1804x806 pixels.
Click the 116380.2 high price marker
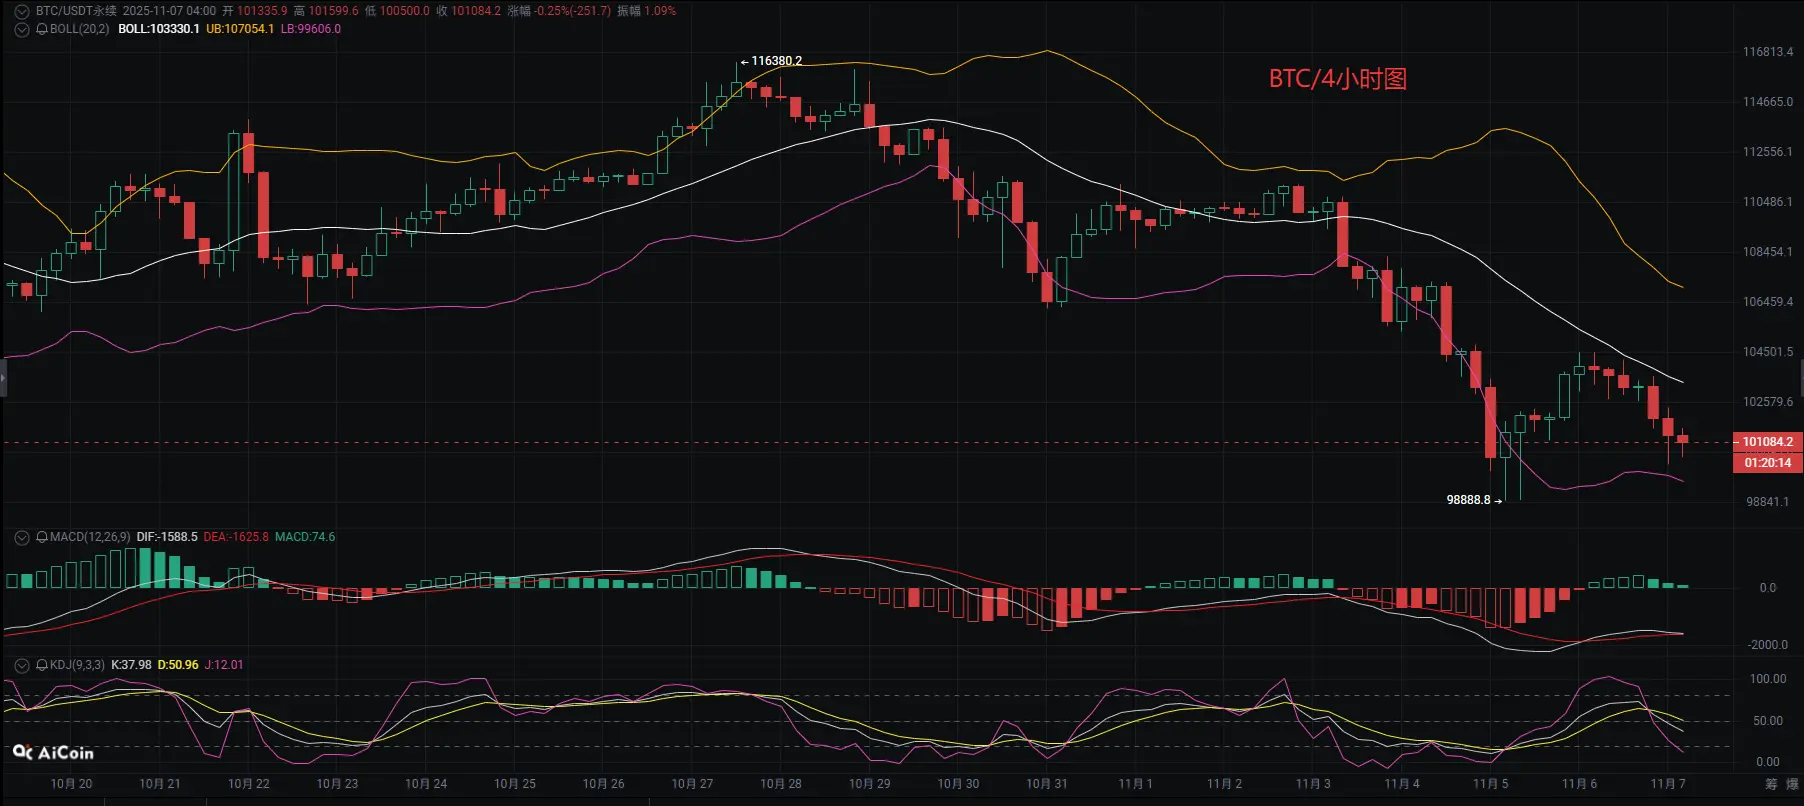click(x=771, y=61)
